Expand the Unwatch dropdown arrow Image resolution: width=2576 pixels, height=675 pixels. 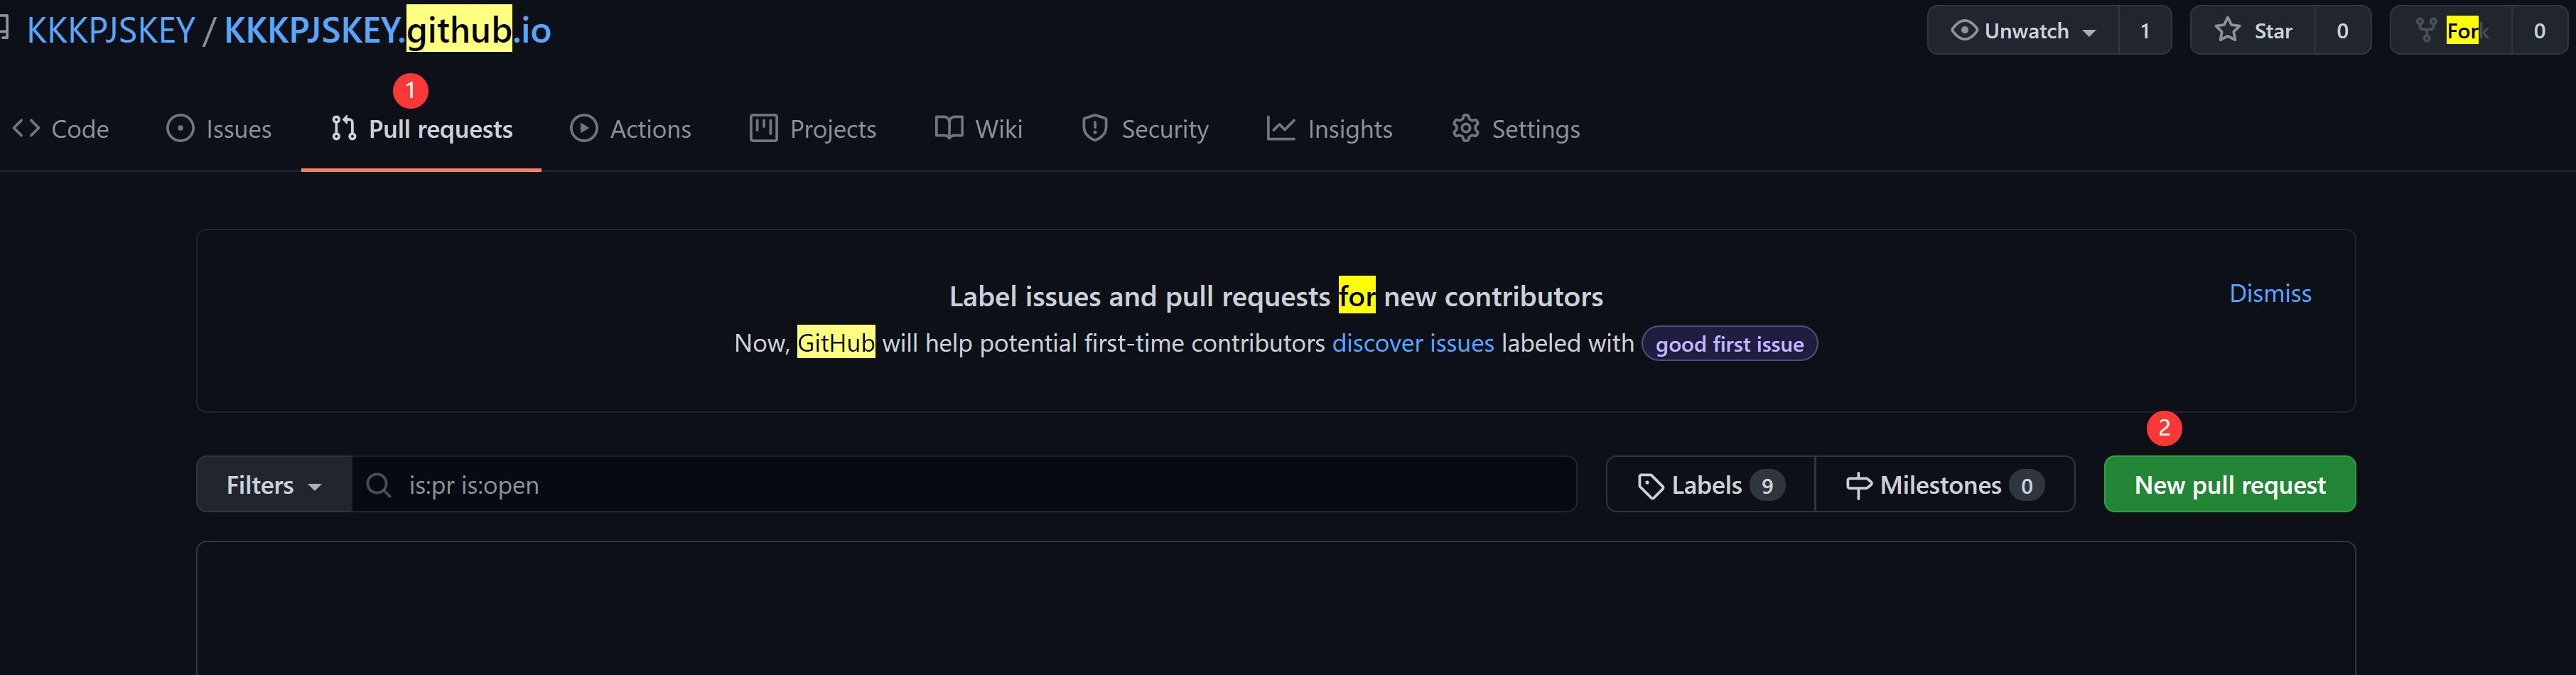point(2089,32)
